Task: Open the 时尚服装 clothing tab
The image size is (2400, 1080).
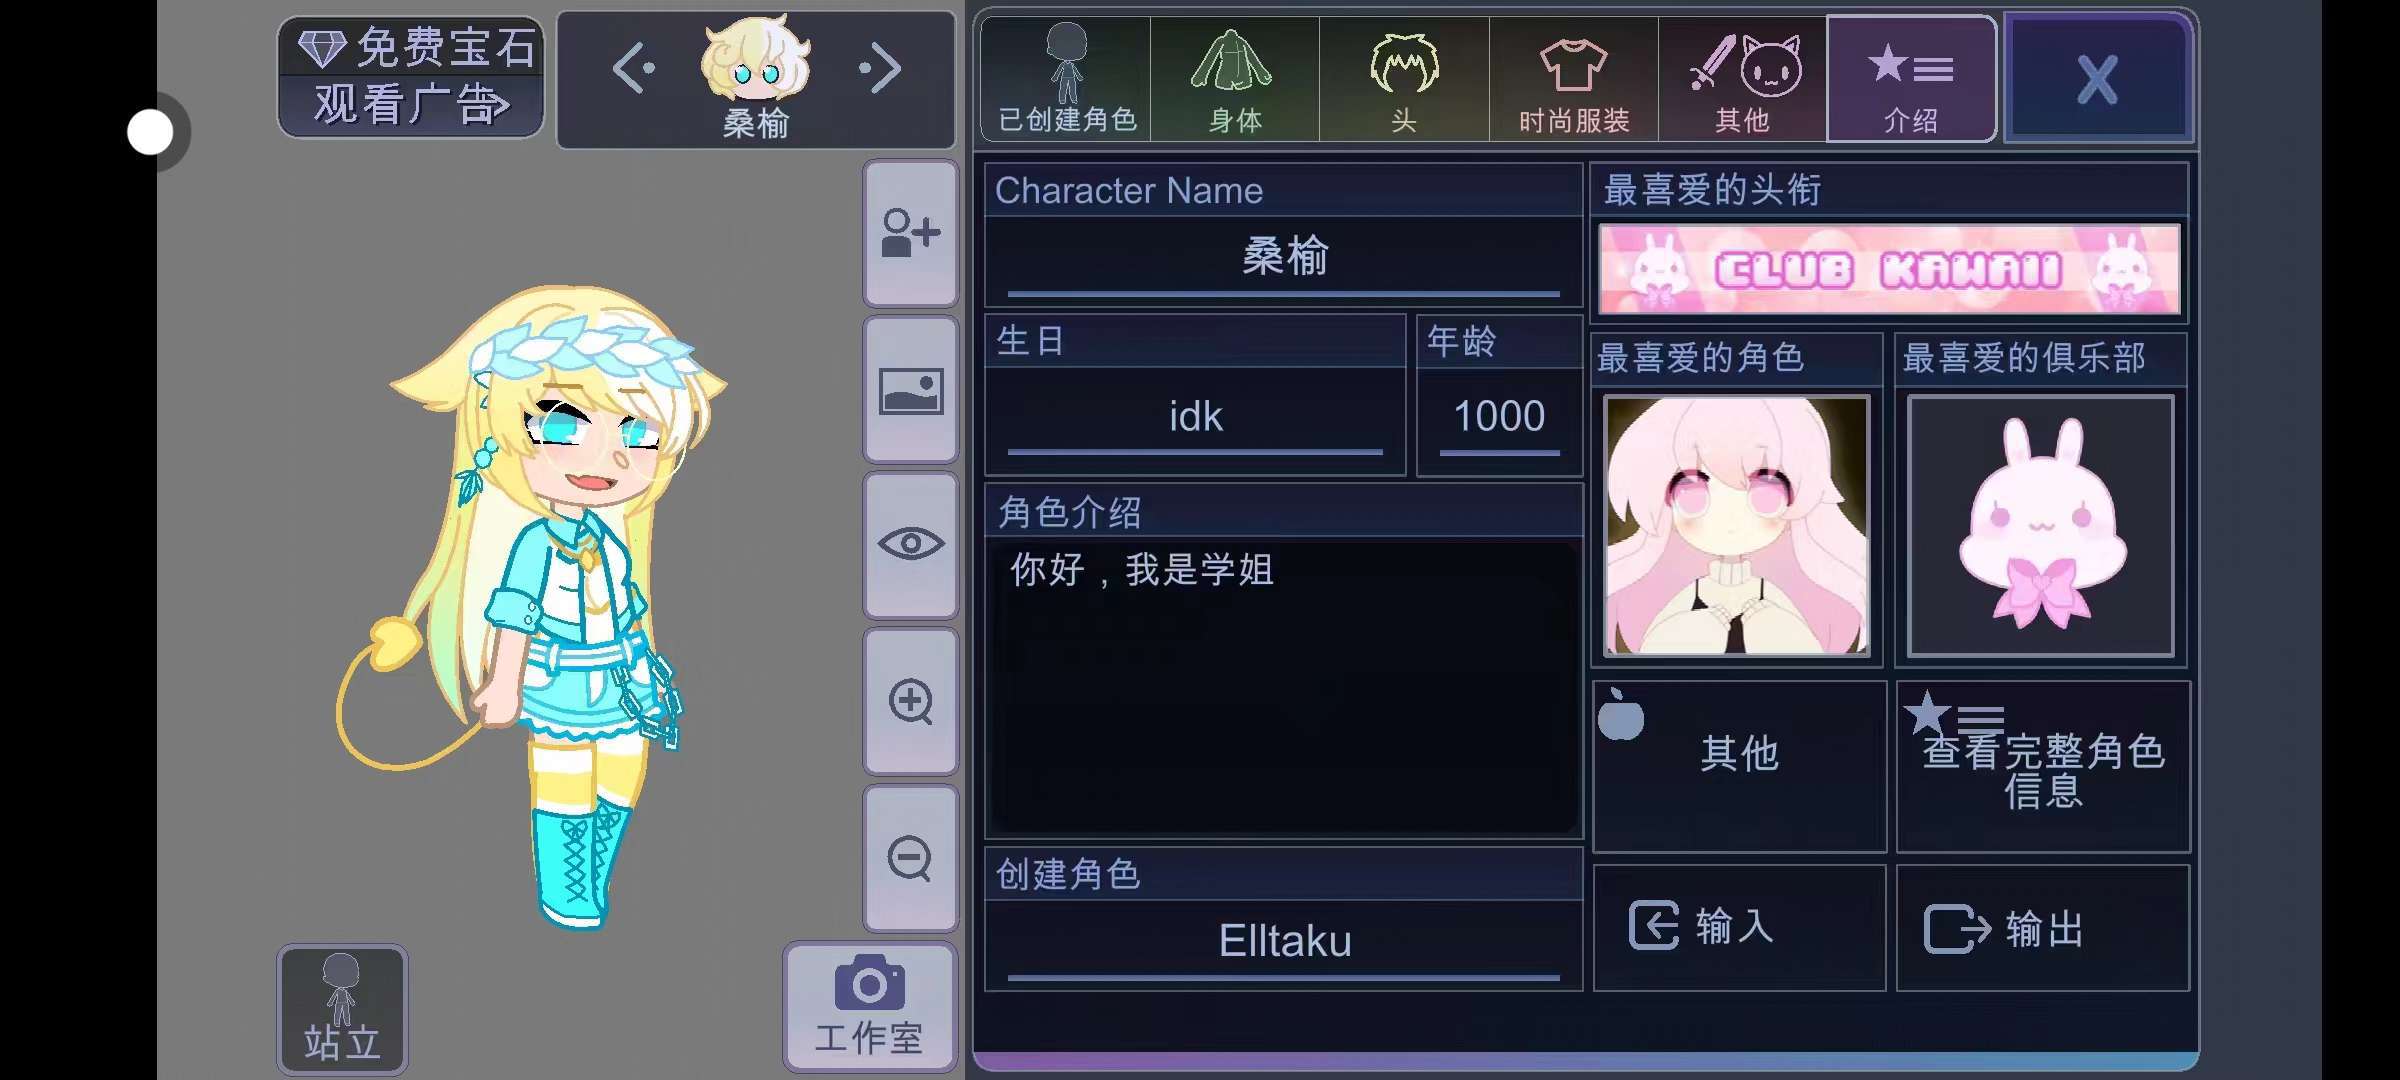Action: tap(1573, 79)
